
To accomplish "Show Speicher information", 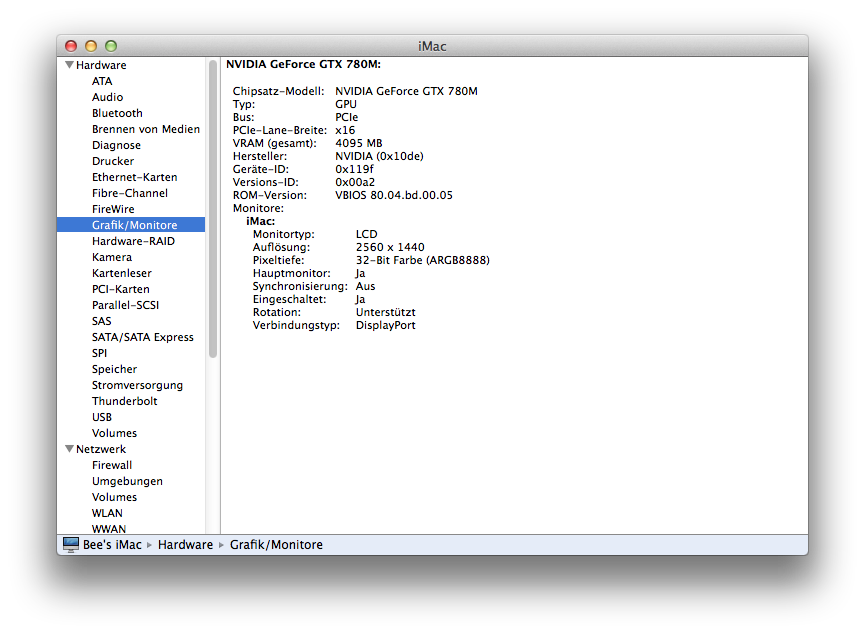I will pos(115,369).
